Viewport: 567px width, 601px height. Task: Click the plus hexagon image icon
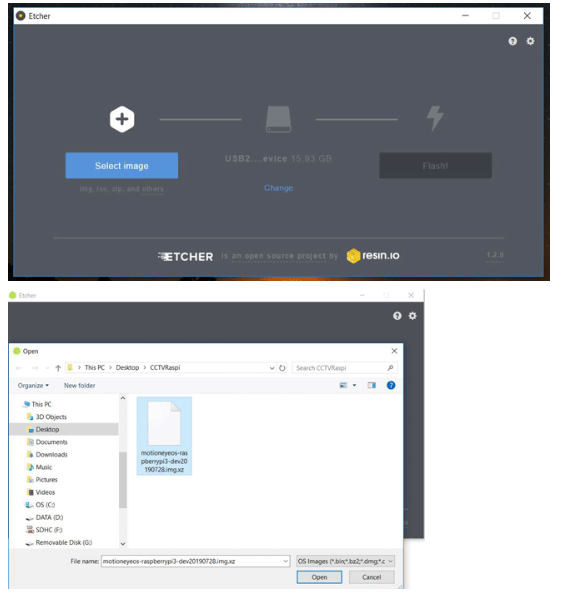point(122,119)
